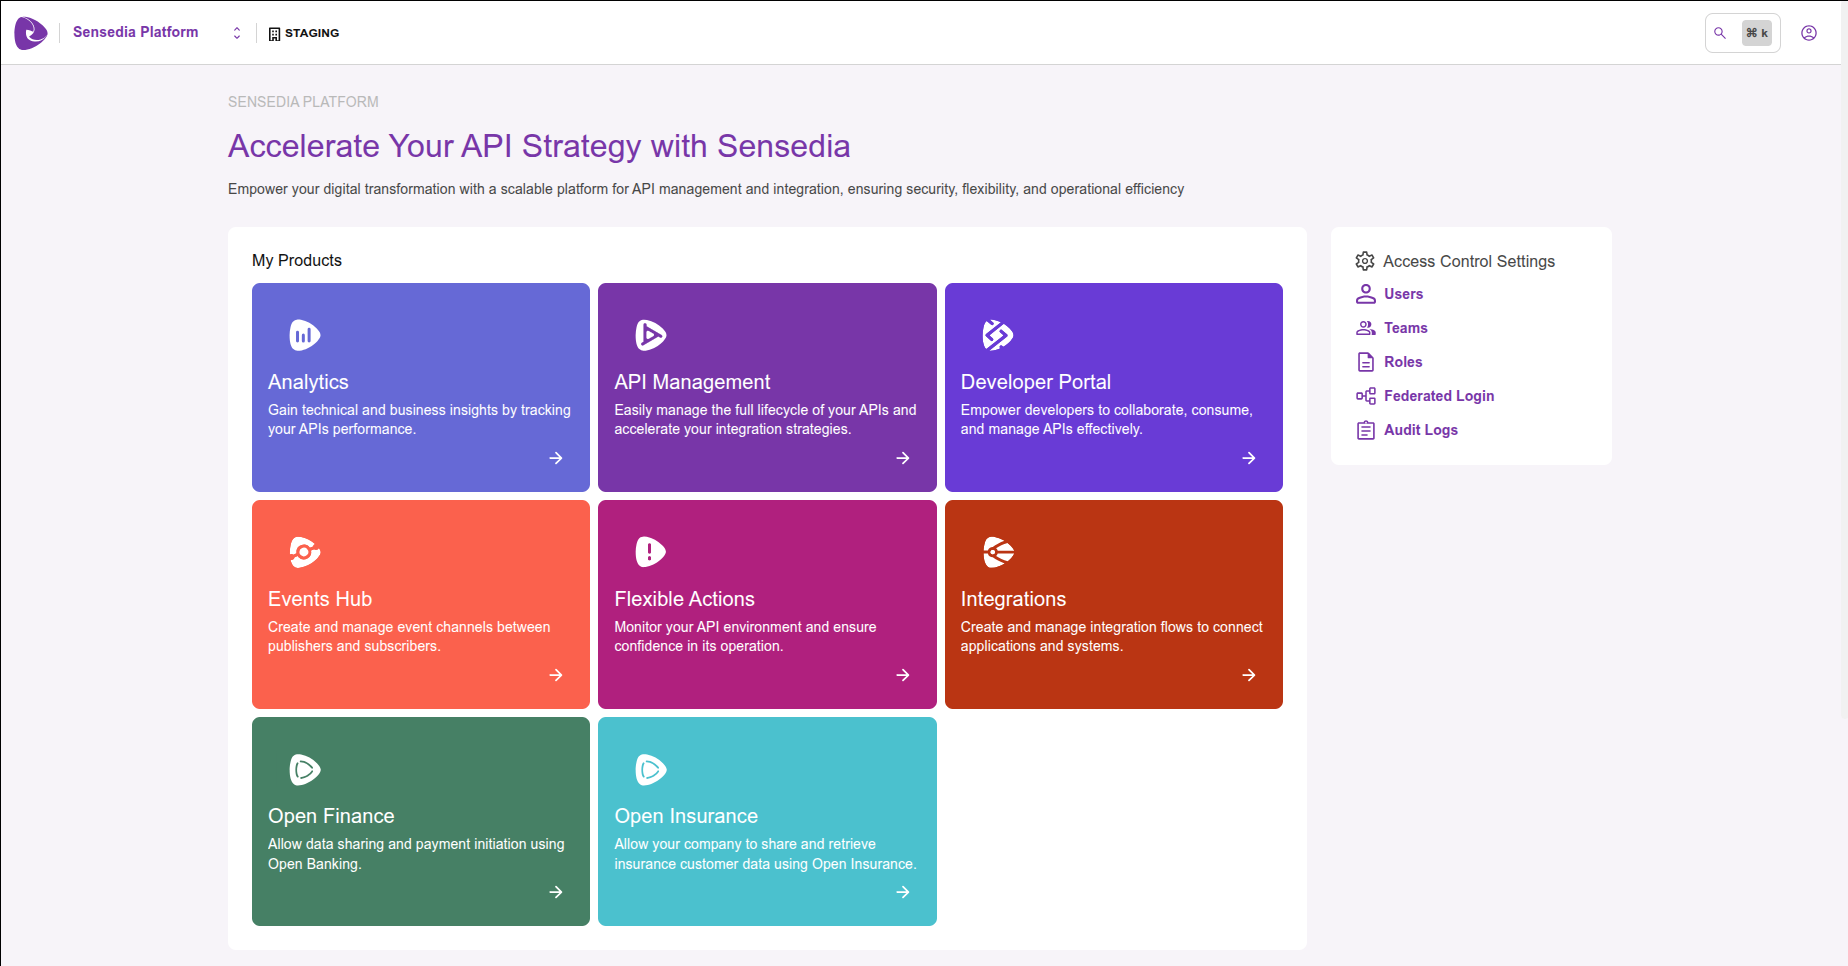Go to the Teams settings link
The image size is (1848, 966).
click(1404, 328)
